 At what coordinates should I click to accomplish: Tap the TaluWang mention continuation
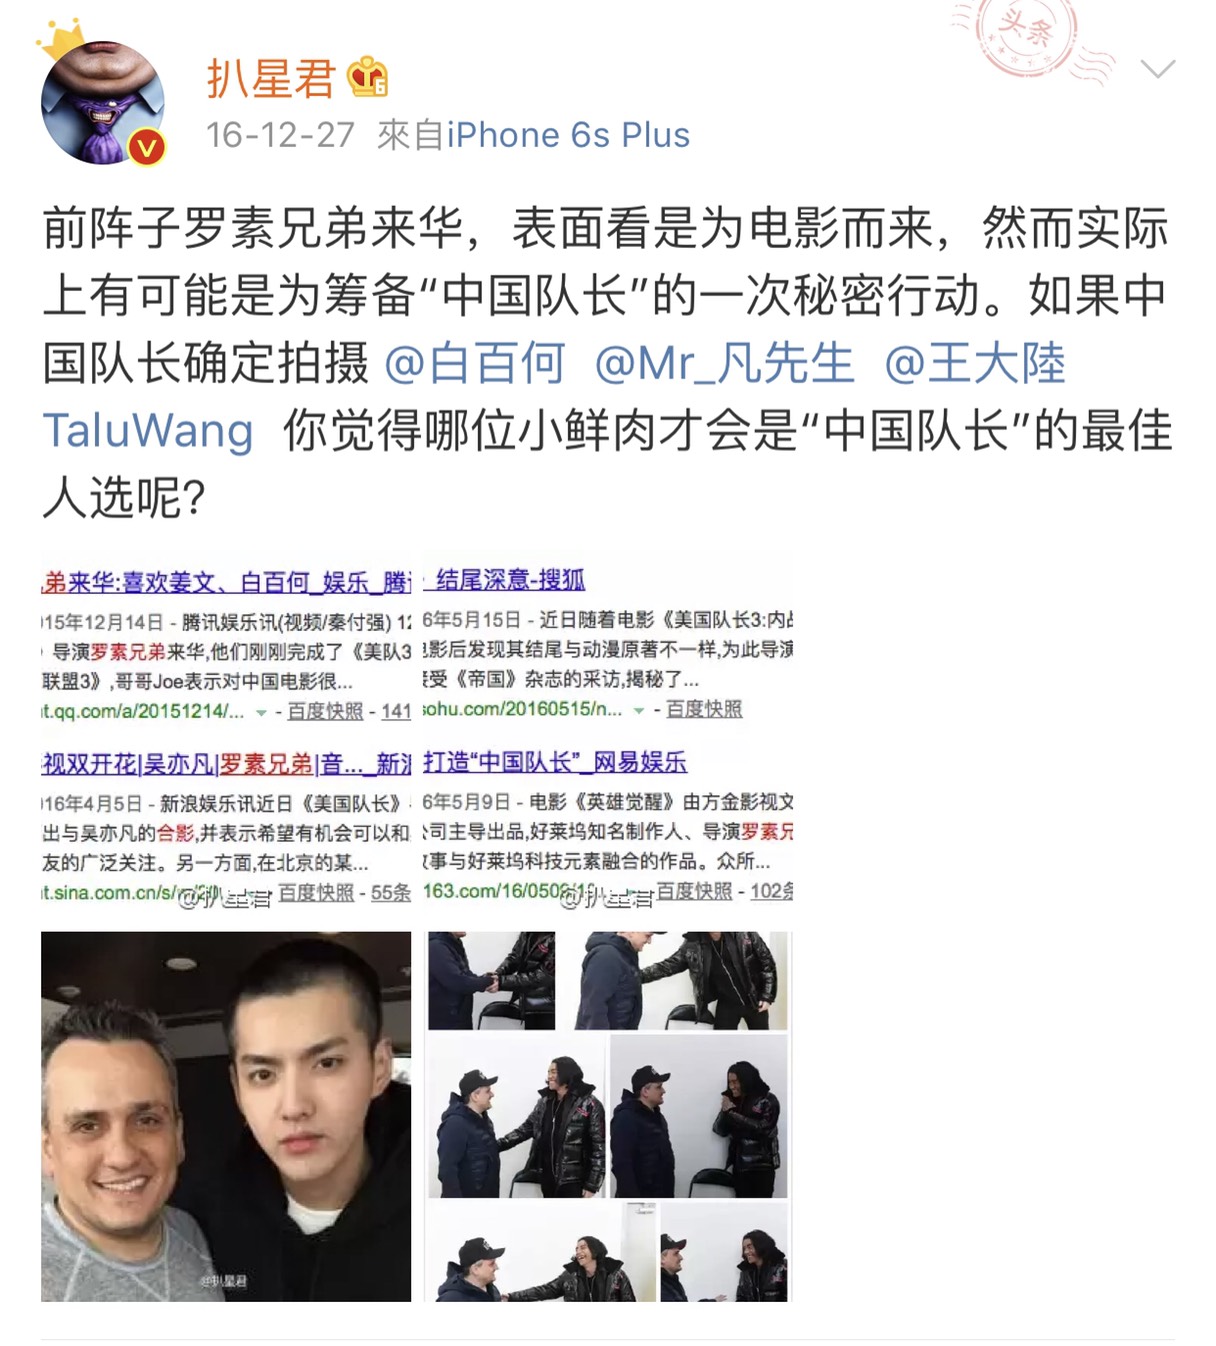148,430
